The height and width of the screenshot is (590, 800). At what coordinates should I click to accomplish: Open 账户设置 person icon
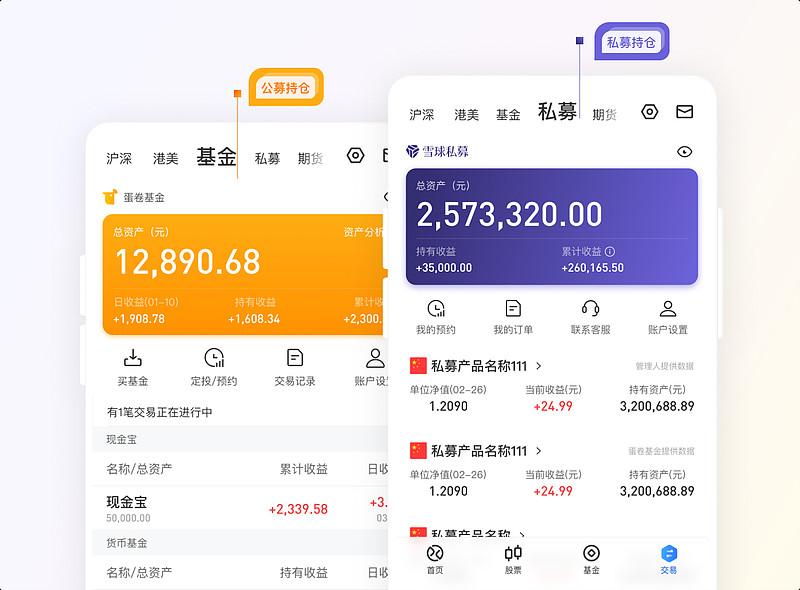click(x=668, y=310)
